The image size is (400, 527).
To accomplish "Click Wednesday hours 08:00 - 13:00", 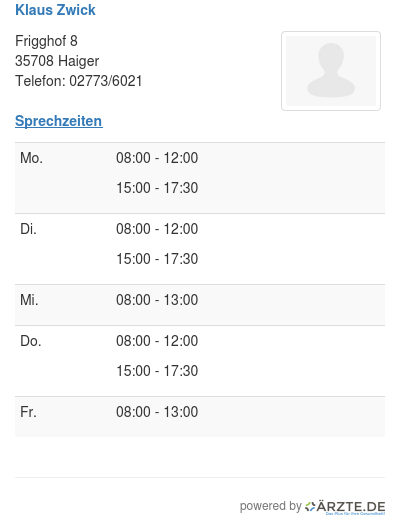I will click(x=157, y=300).
